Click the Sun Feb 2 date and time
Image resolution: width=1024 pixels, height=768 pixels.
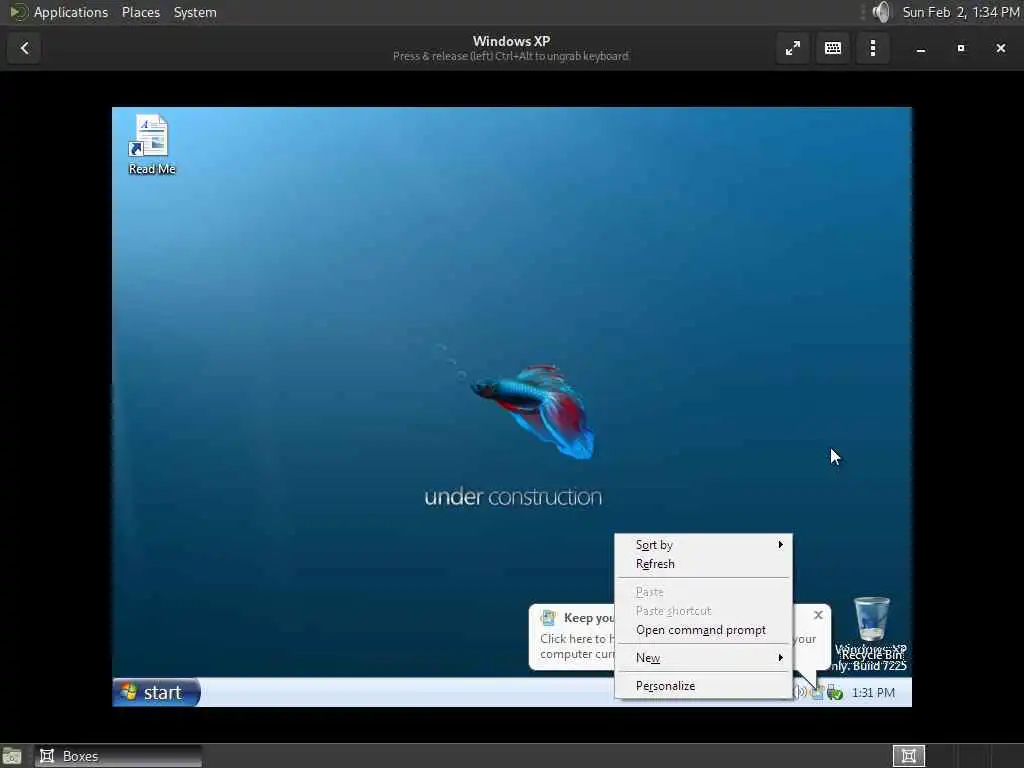(x=961, y=12)
